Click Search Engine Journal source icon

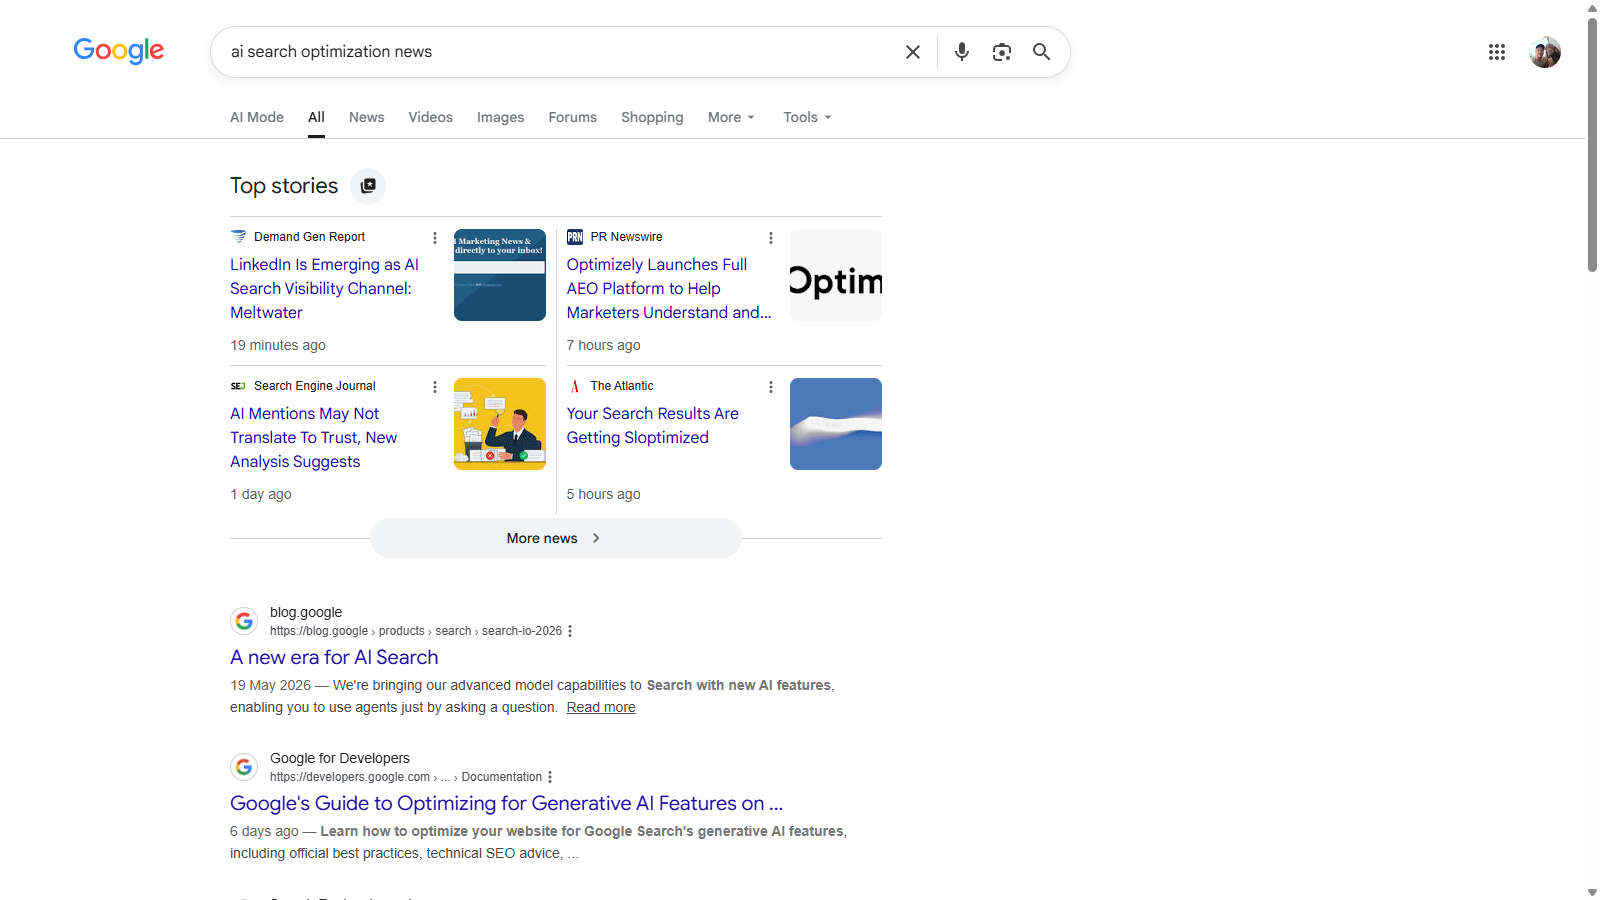tap(238, 386)
